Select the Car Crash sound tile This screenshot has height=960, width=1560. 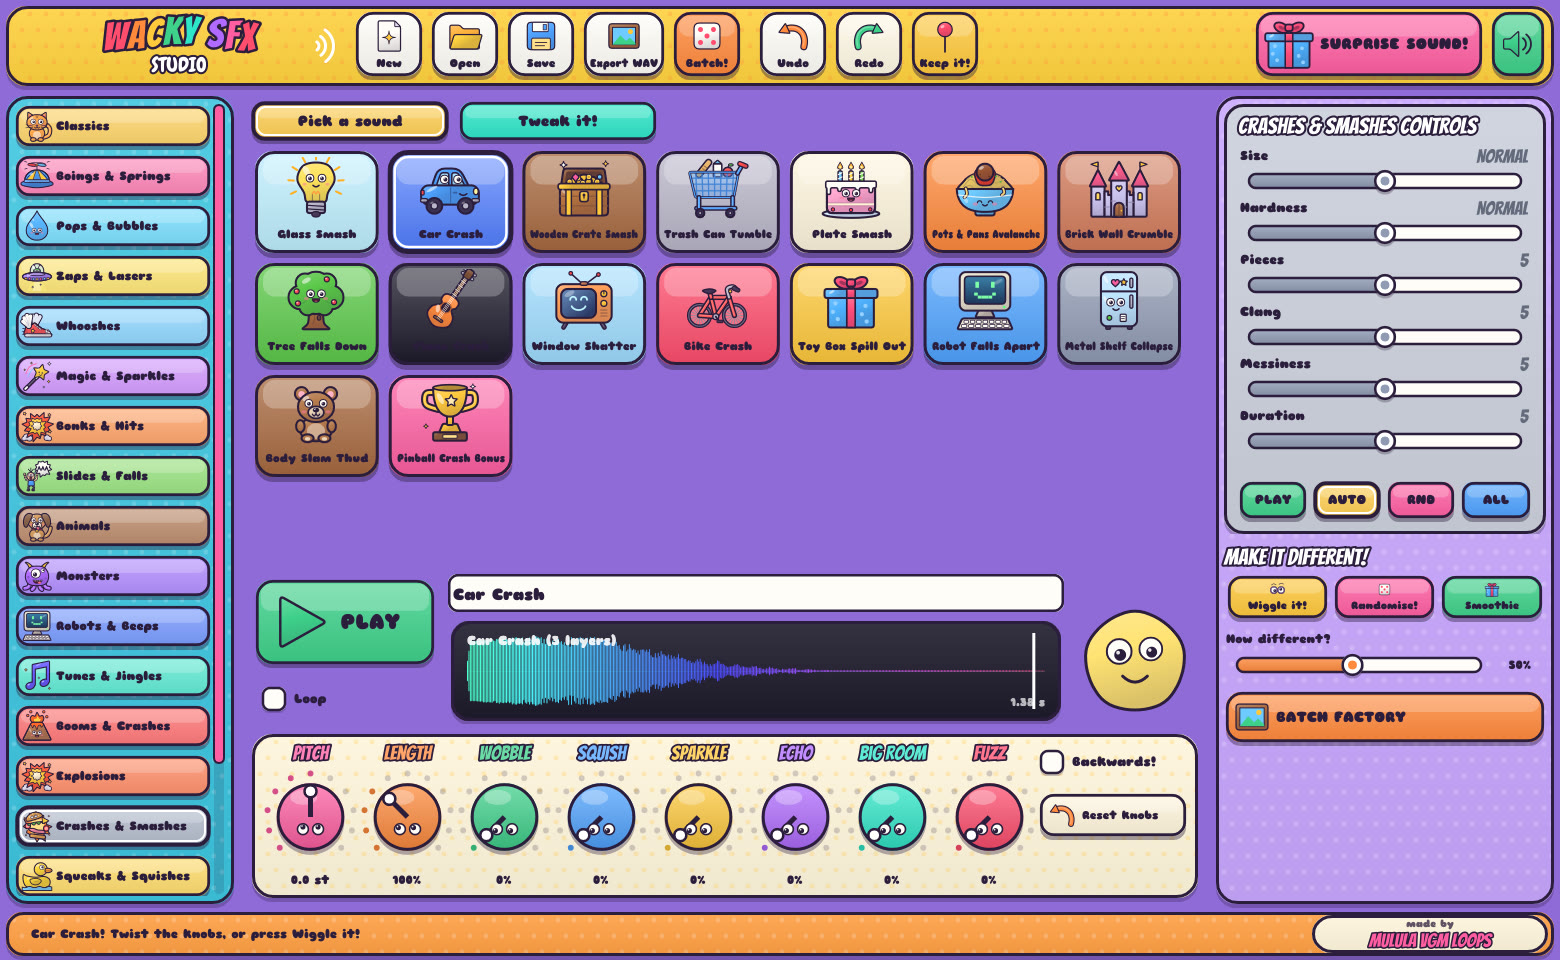(451, 201)
